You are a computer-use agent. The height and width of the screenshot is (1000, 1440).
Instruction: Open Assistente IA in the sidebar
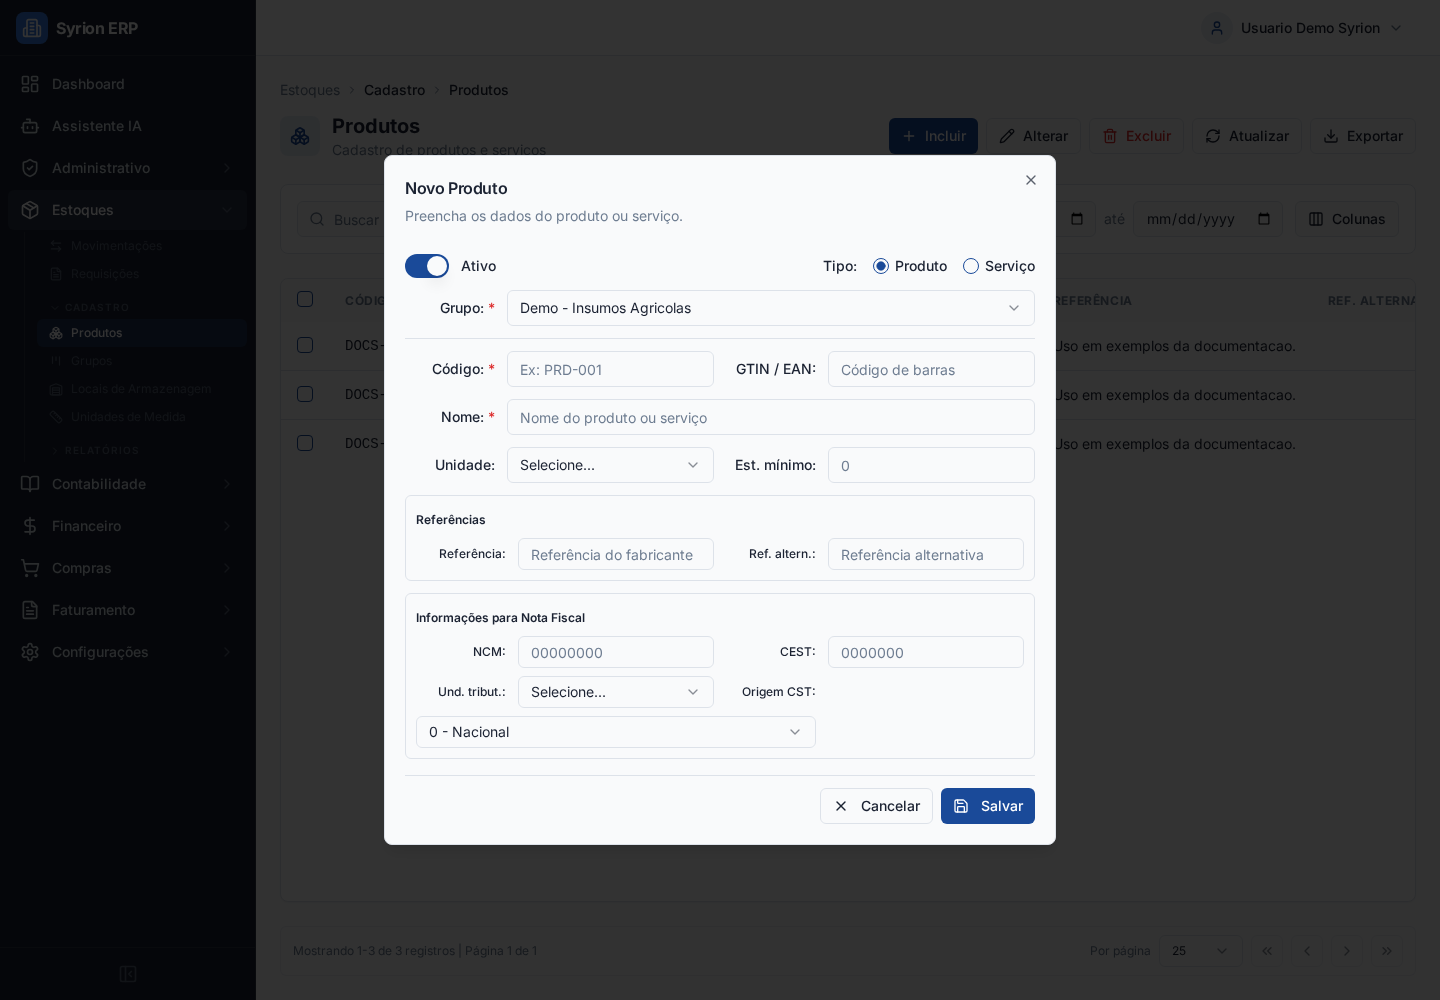pyautogui.click(x=128, y=126)
